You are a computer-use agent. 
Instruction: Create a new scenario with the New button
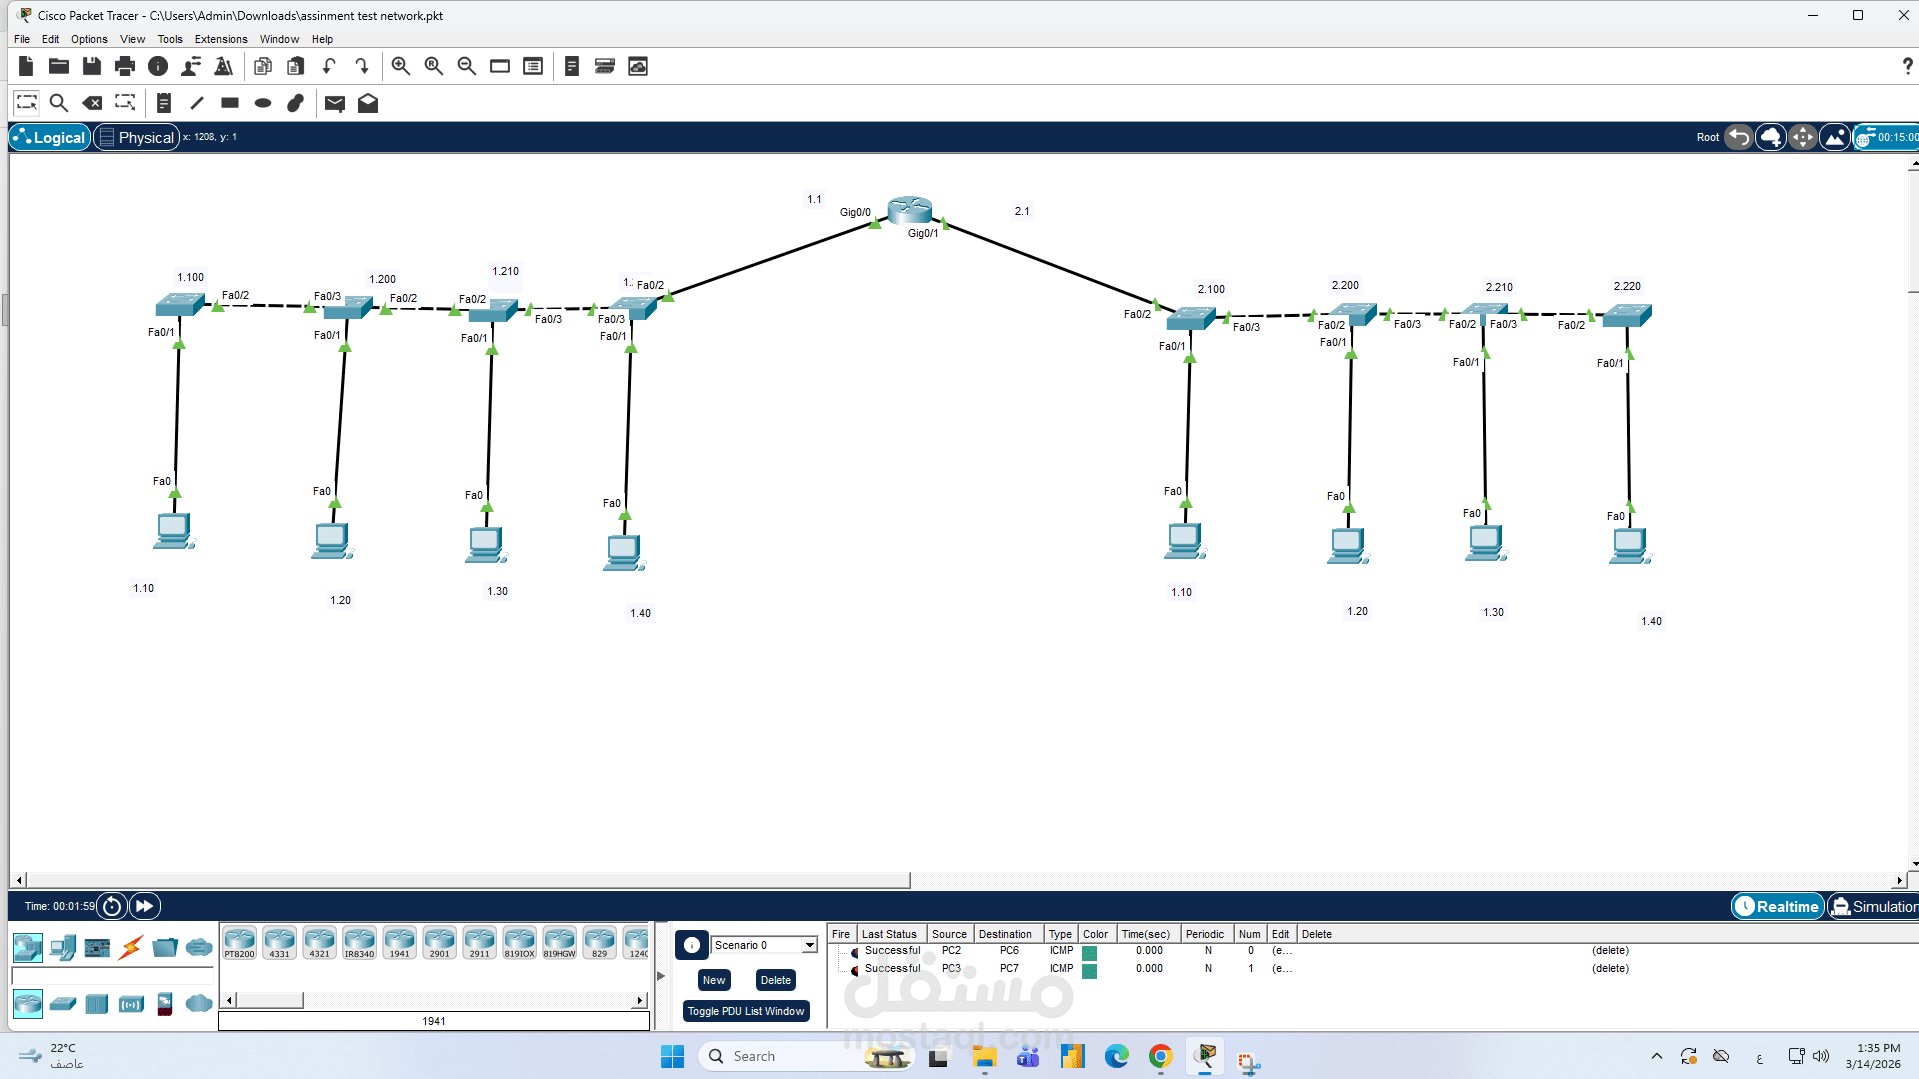pyautogui.click(x=713, y=980)
